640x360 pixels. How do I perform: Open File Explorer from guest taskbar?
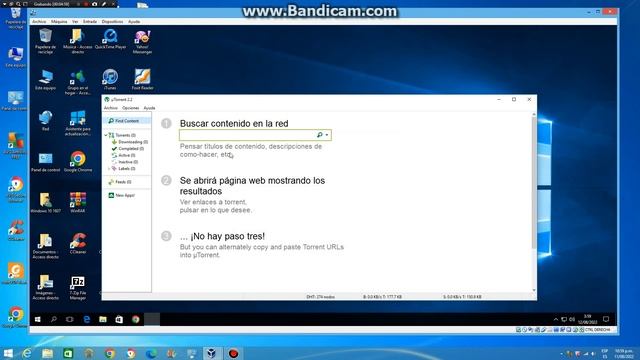point(103,319)
